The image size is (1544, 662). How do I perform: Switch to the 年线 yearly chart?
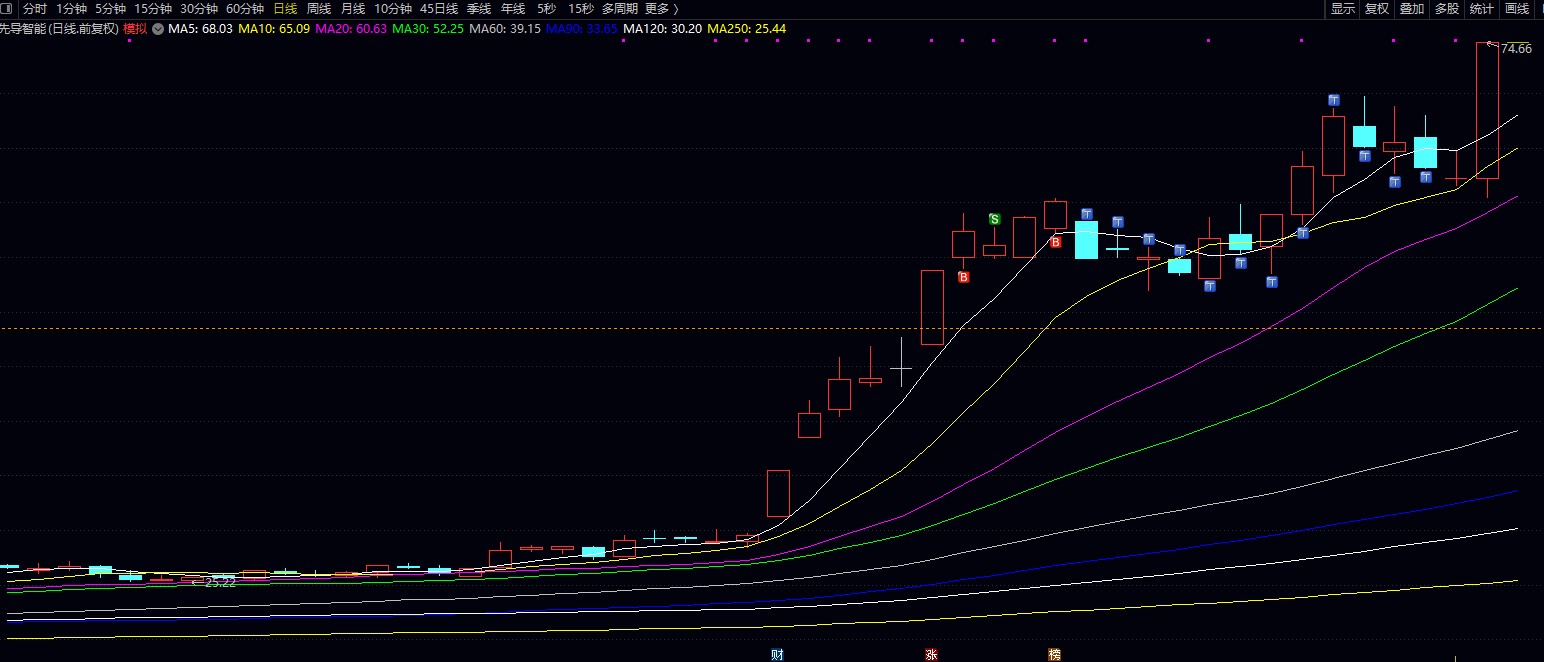[x=513, y=9]
